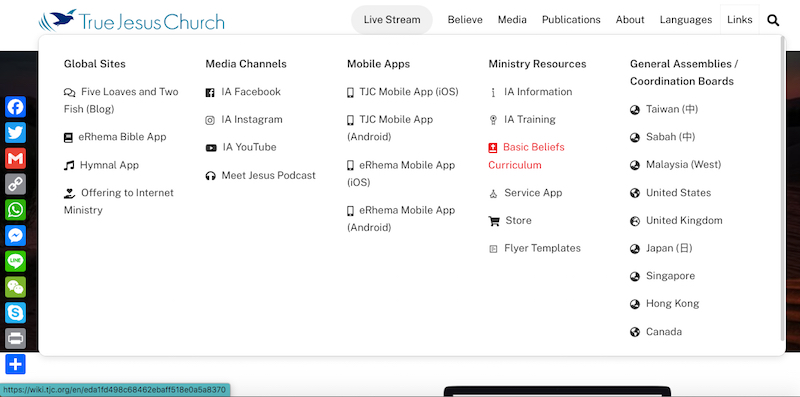The width and height of the screenshot is (800, 397).
Task: Open Malaysia (West) link
Action: [x=676, y=165]
